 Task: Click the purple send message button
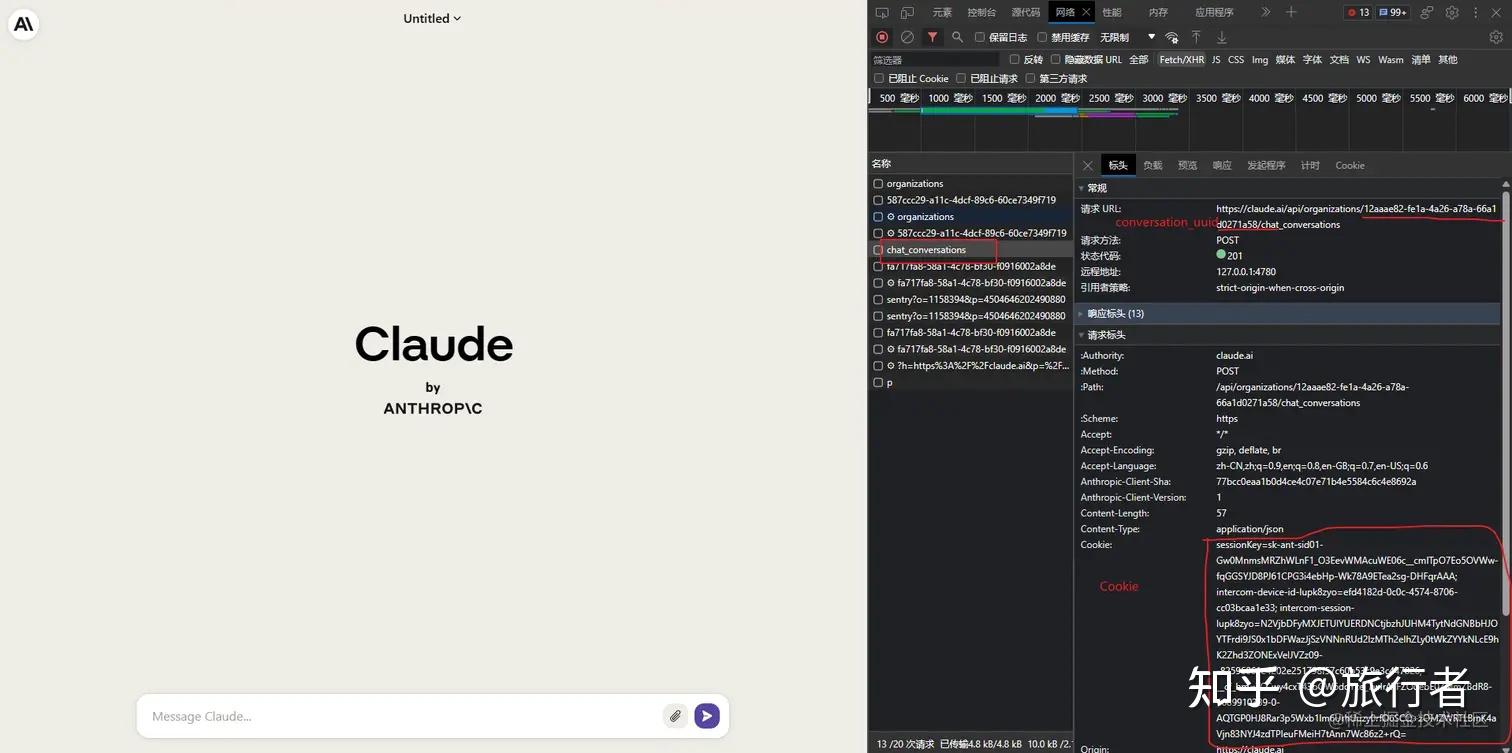707,716
